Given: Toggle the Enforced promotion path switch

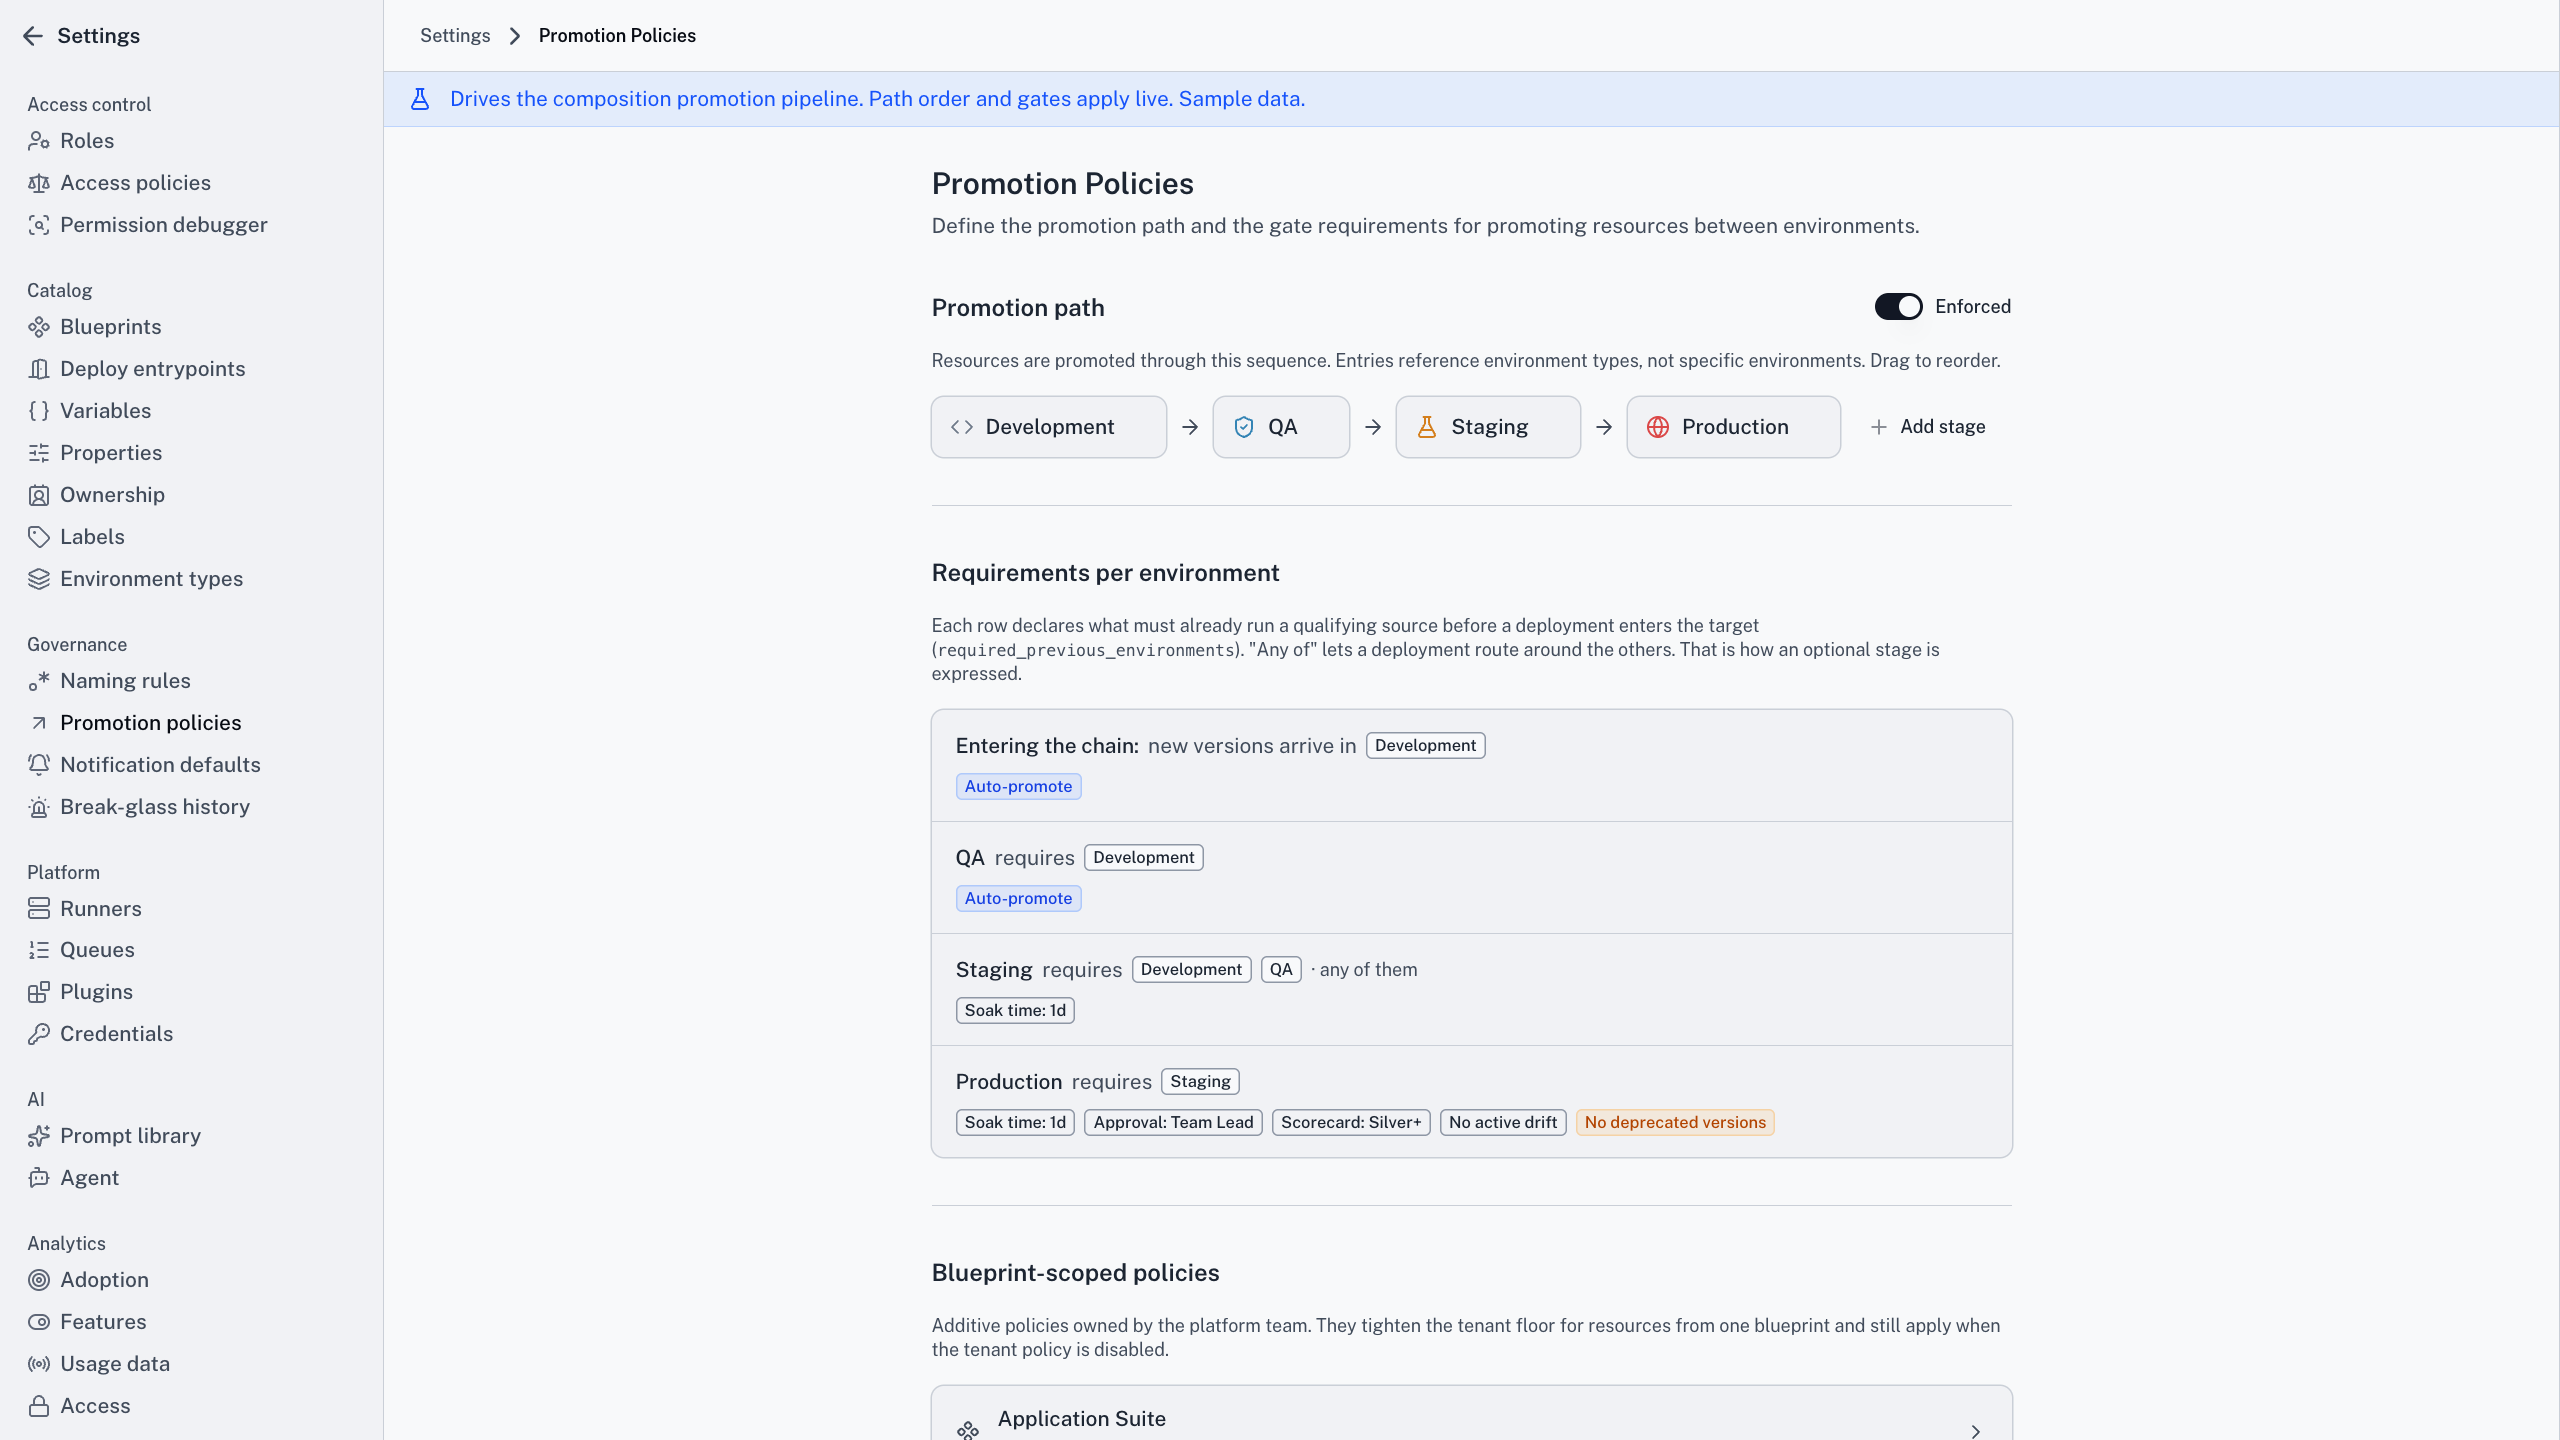Looking at the screenshot, I should coord(1898,307).
